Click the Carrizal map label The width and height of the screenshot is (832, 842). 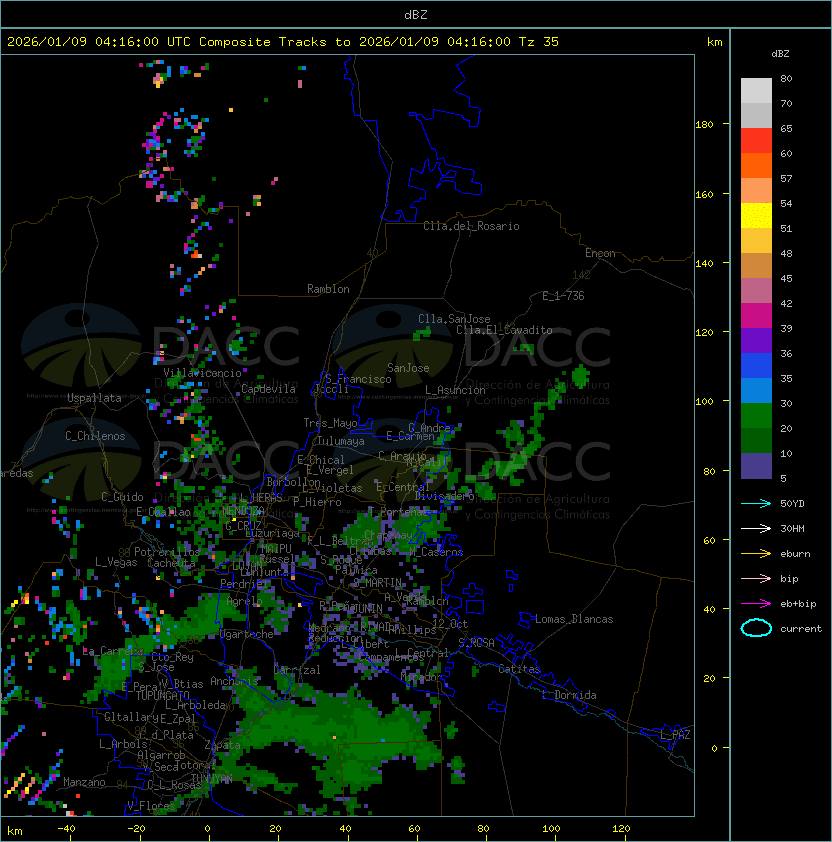click(x=297, y=670)
